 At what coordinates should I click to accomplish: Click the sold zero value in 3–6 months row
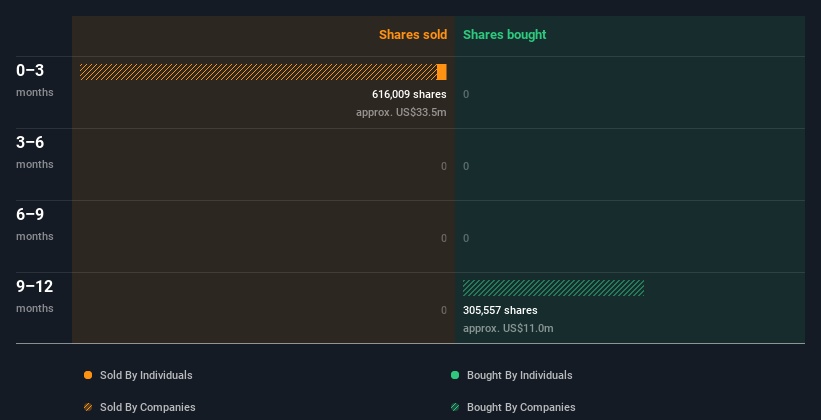click(444, 167)
